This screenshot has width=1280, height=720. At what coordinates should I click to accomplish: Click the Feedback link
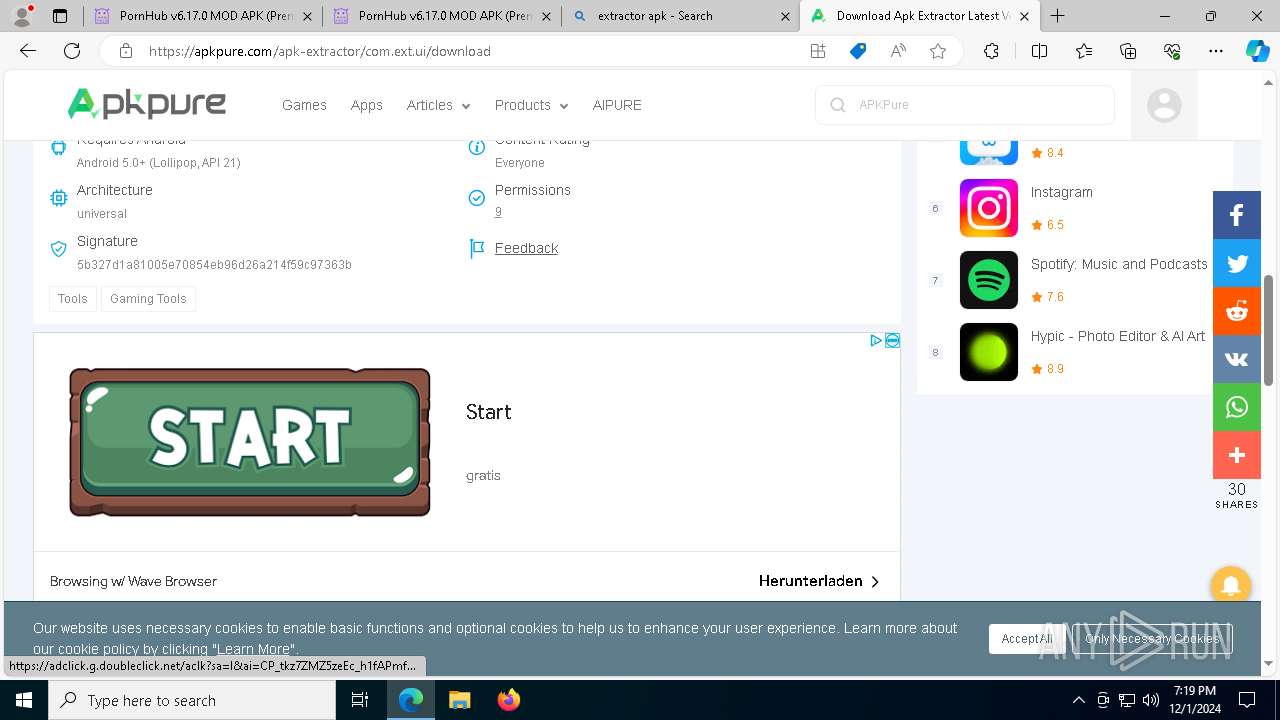click(526, 248)
